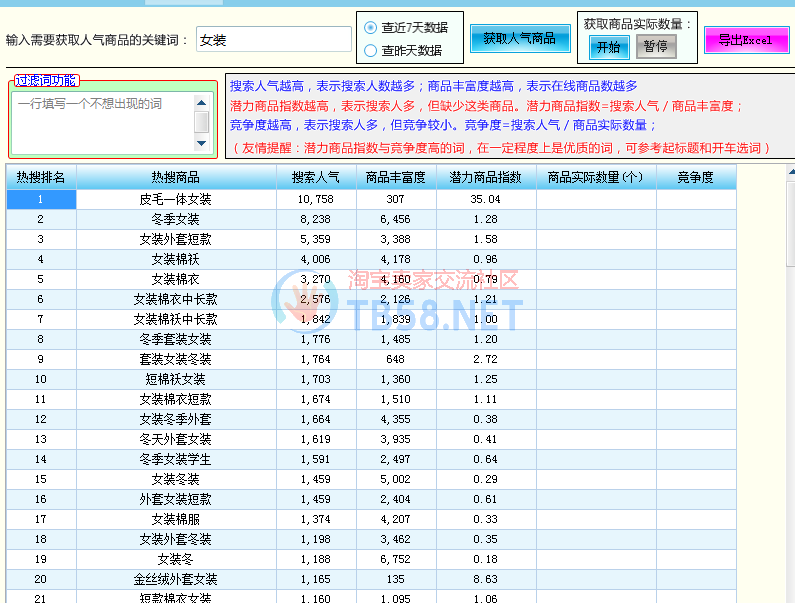Click the 女装外套短款 product cell

click(176, 239)
